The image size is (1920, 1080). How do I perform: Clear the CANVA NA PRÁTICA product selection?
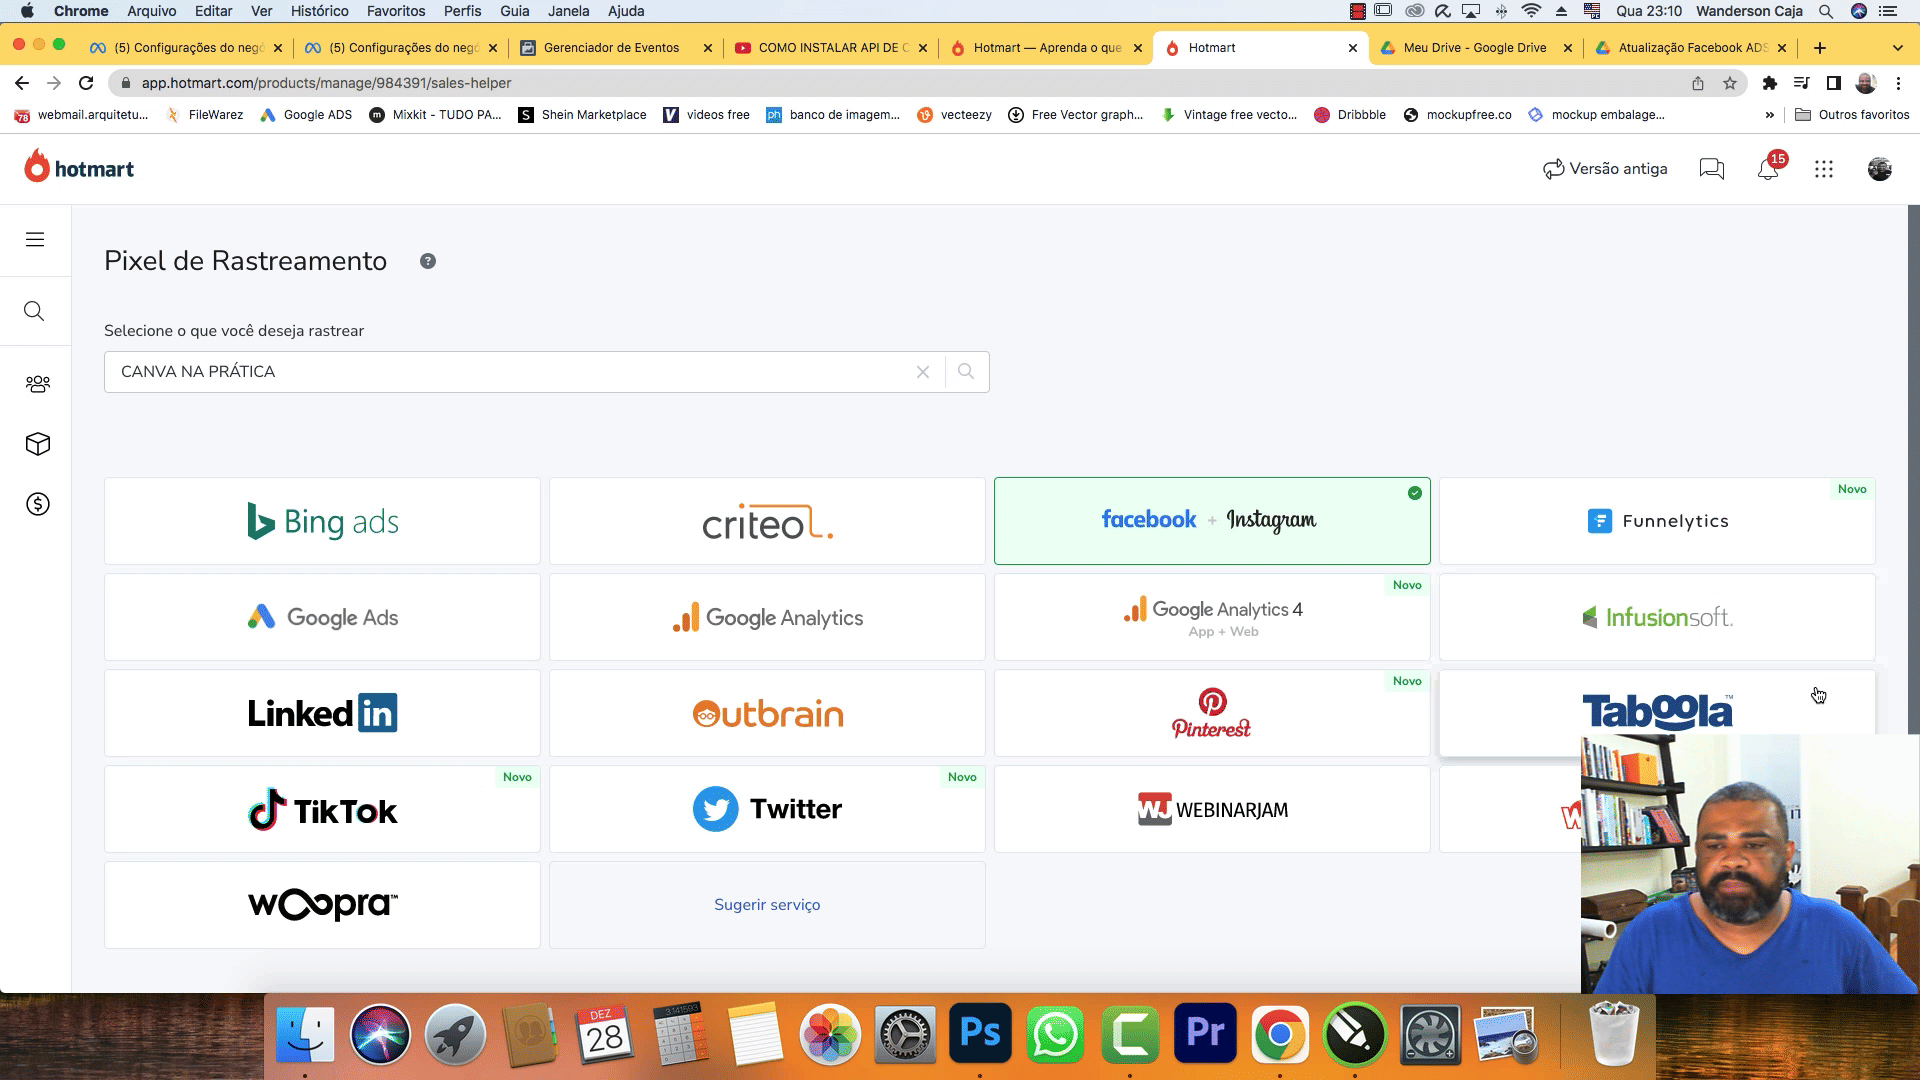click(x=922, y=372)
